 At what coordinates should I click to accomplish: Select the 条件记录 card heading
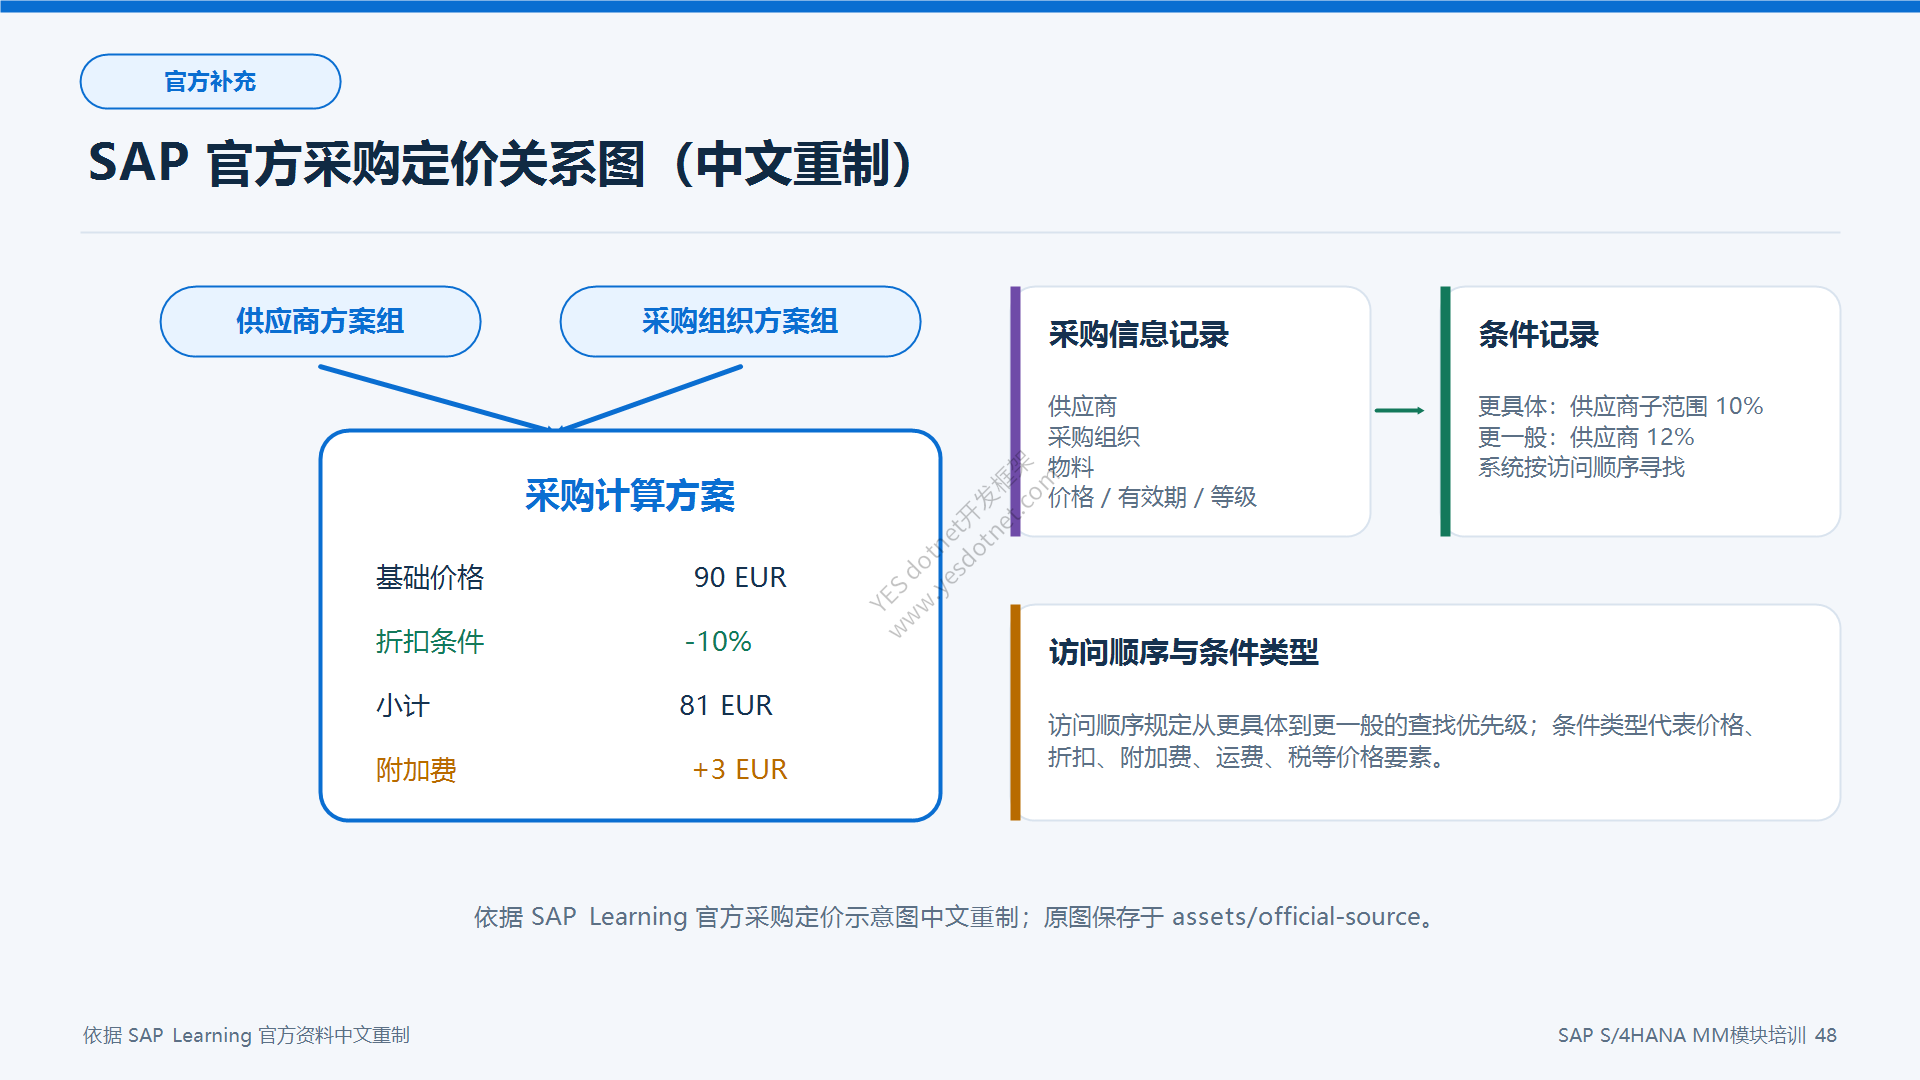coord(1538,334)
